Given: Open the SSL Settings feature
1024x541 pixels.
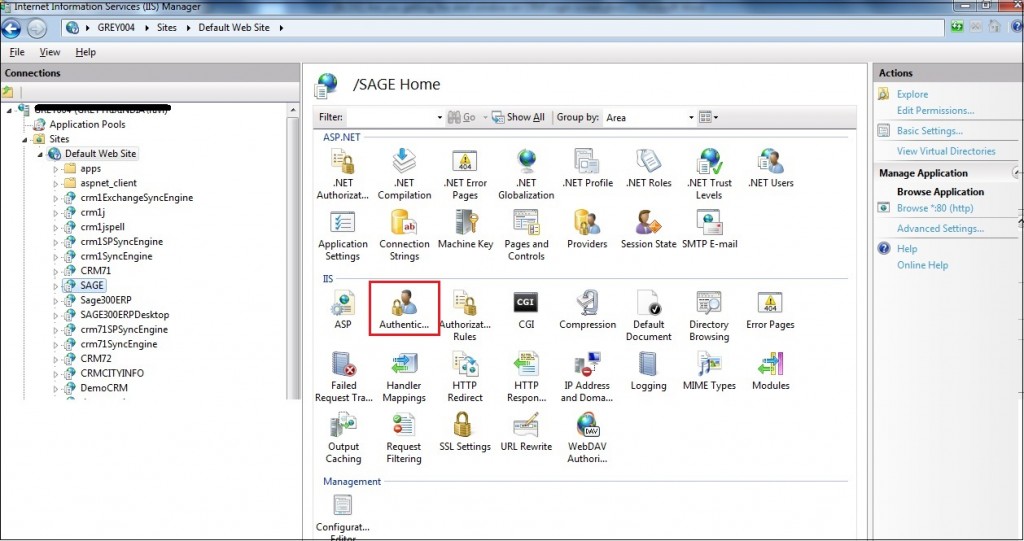Looking at the screenshot, I should coord(465,433).
